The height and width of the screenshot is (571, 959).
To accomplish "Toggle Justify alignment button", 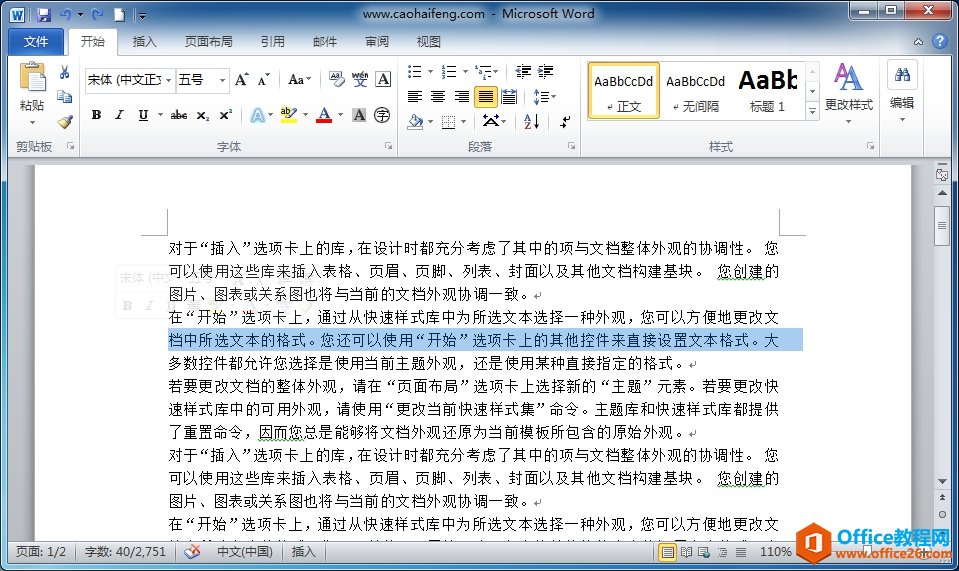I will [x=486, y=97].
